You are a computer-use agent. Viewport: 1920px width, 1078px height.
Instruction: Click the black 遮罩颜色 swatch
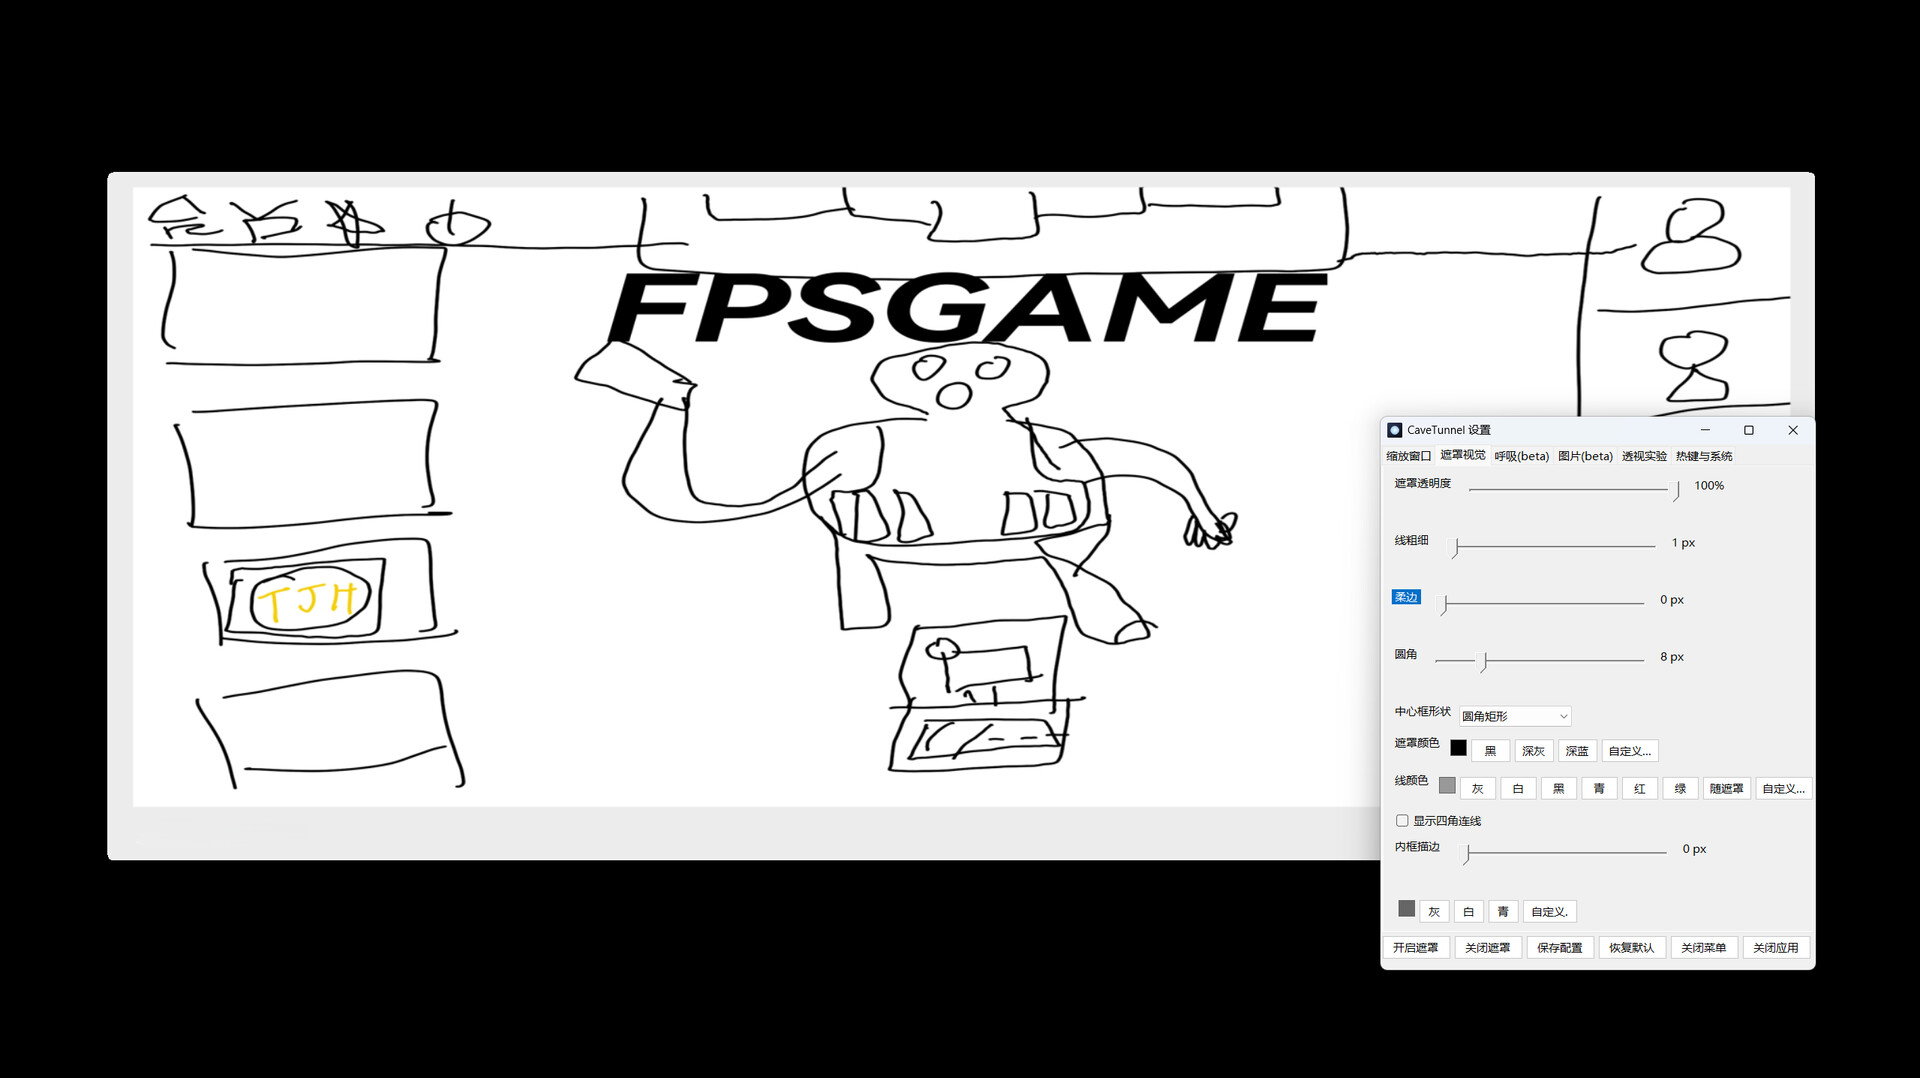(1458, 748)
